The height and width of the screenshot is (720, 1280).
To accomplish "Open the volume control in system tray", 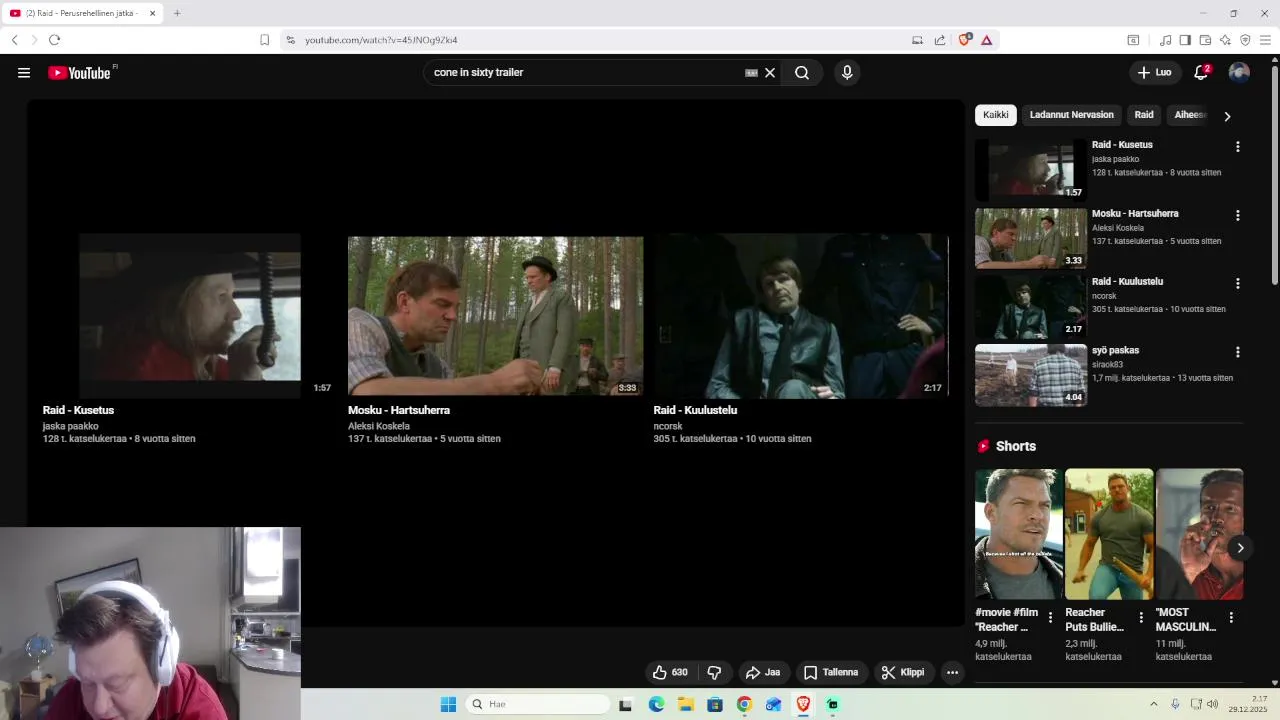I will [x=1212, y=704].
